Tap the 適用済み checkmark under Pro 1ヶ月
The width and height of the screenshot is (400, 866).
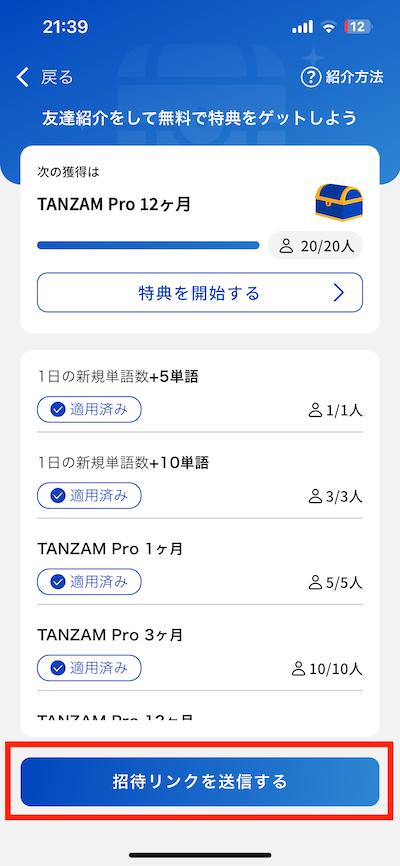tap(57, 582)
